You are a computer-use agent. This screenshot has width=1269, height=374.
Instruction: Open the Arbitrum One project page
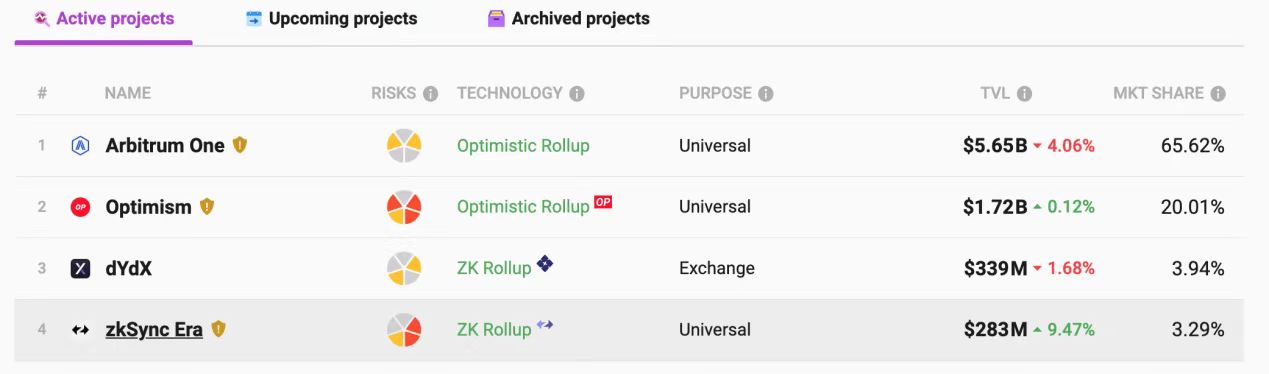[x=165, y=146]
